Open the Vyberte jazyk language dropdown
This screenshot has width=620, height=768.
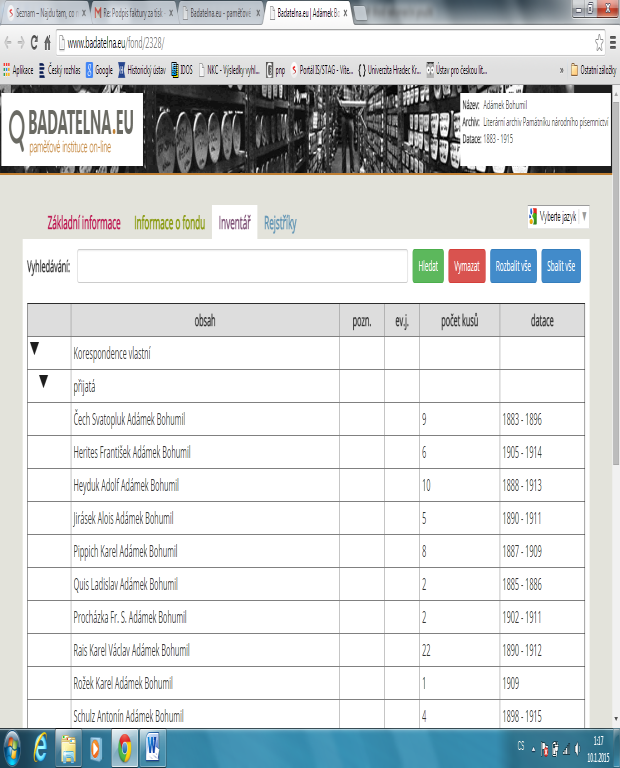pos(558,216)
